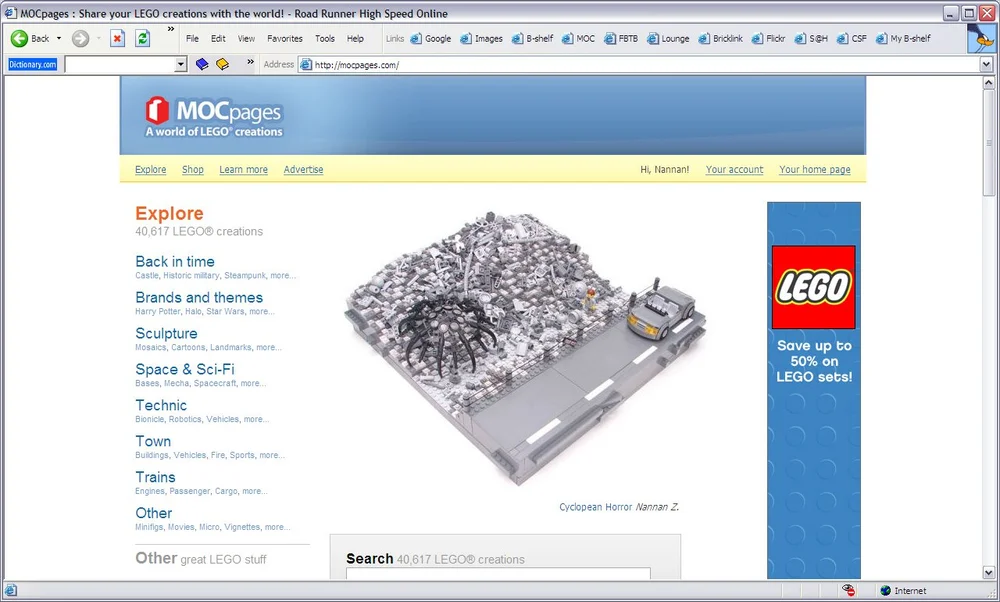Screen dimensions: 1000x602
Task: Click the Vignettes subcategory link
Action: tap(242, 527)
